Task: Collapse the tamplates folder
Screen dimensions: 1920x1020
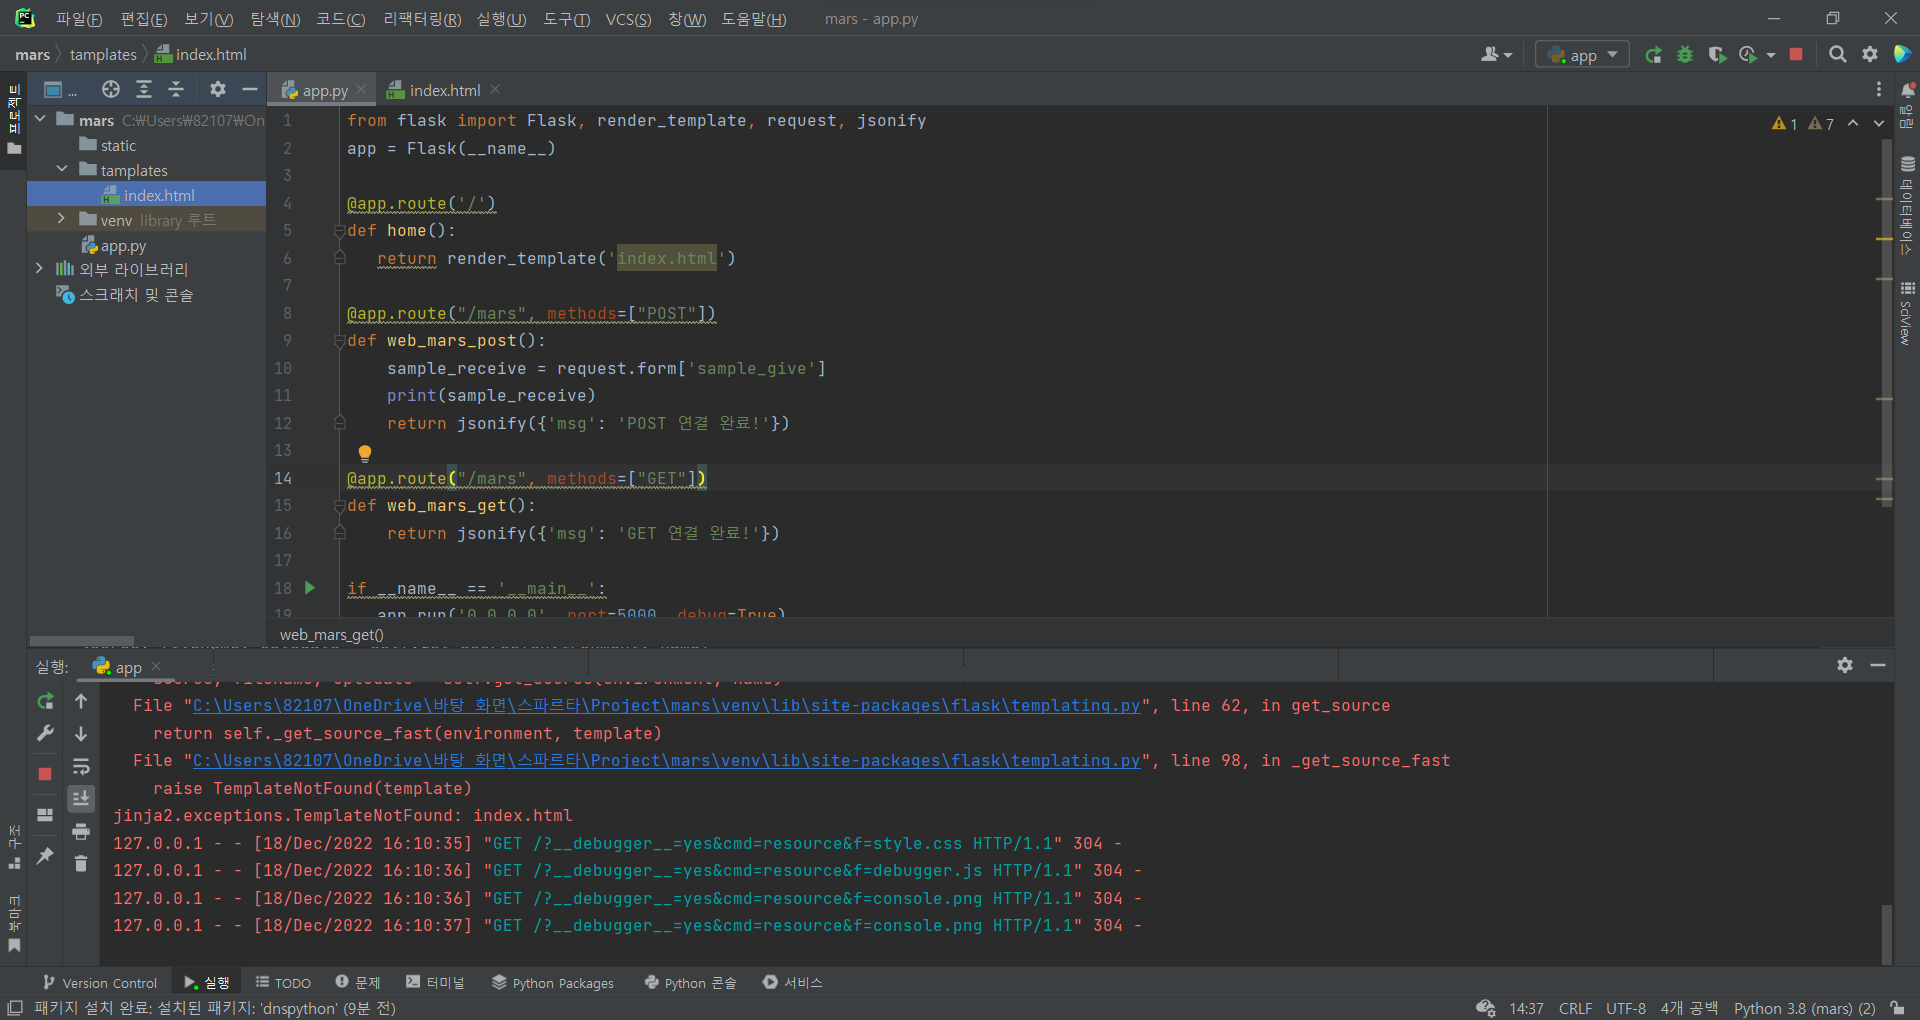Action: 62,170
